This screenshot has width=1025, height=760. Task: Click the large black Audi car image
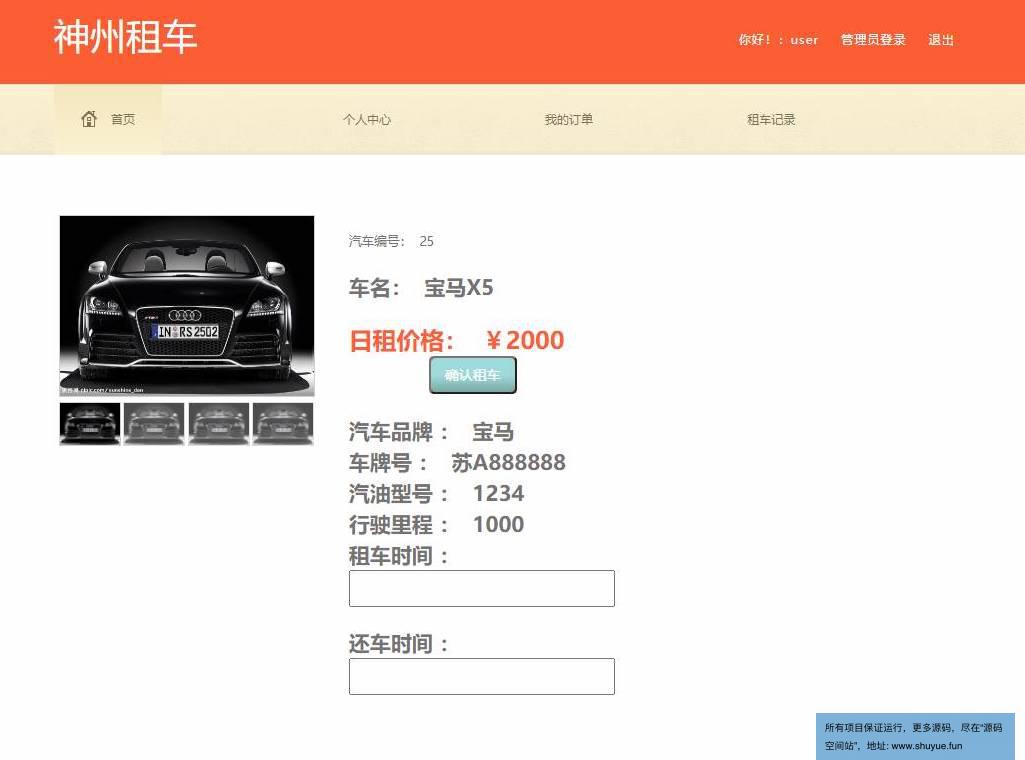click(187, 306)
